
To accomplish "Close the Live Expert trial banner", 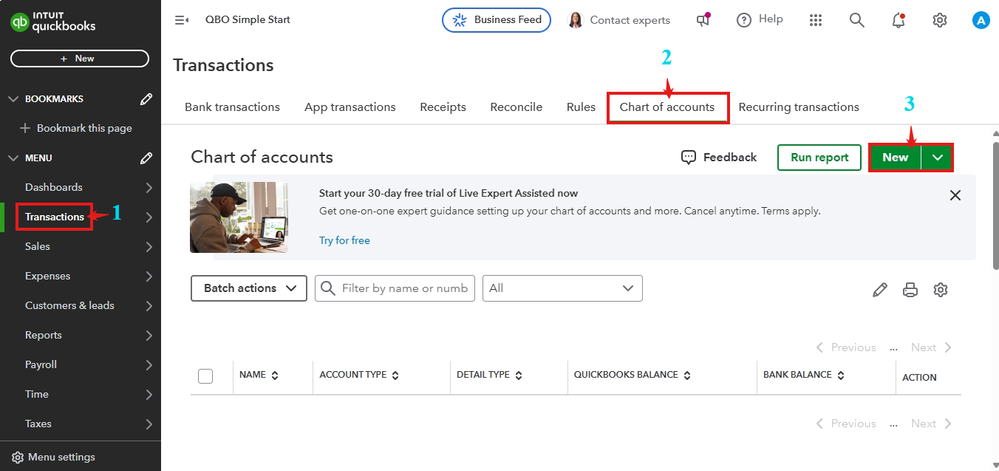I will [x=955, y=196].
